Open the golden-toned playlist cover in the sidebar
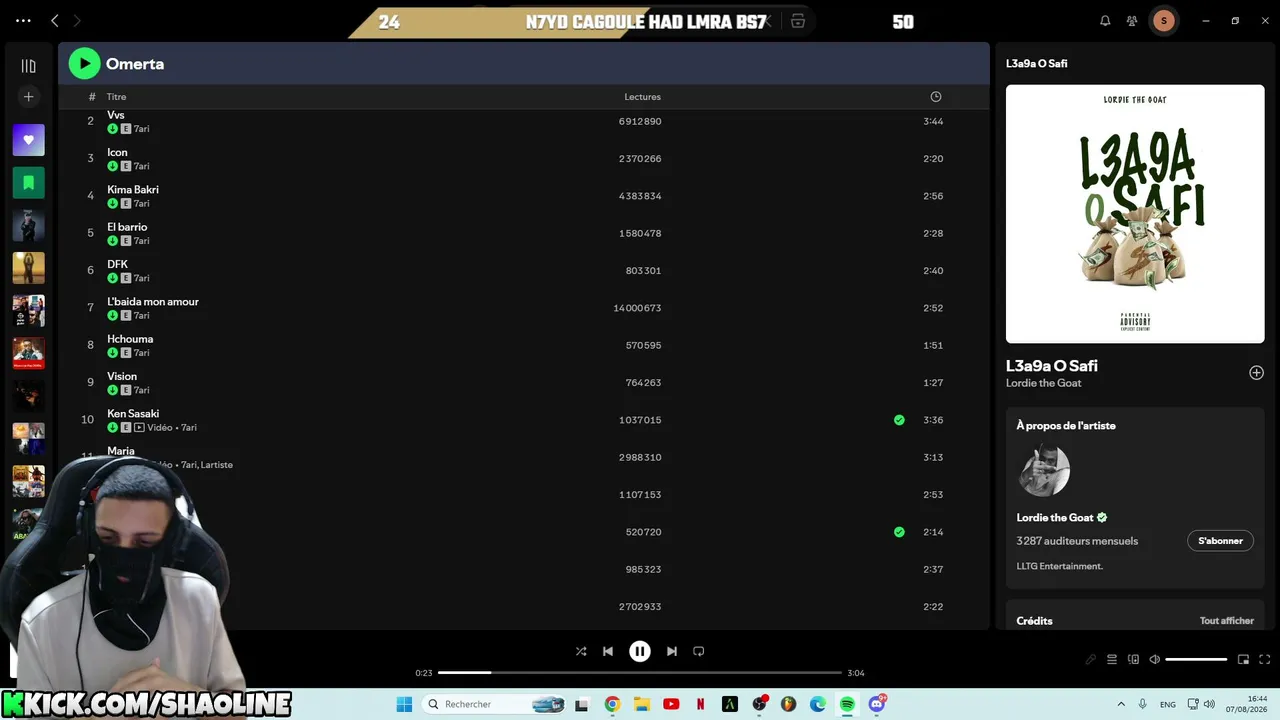The width and height of the screenshot is (1280, 720). tap(28, 268)
